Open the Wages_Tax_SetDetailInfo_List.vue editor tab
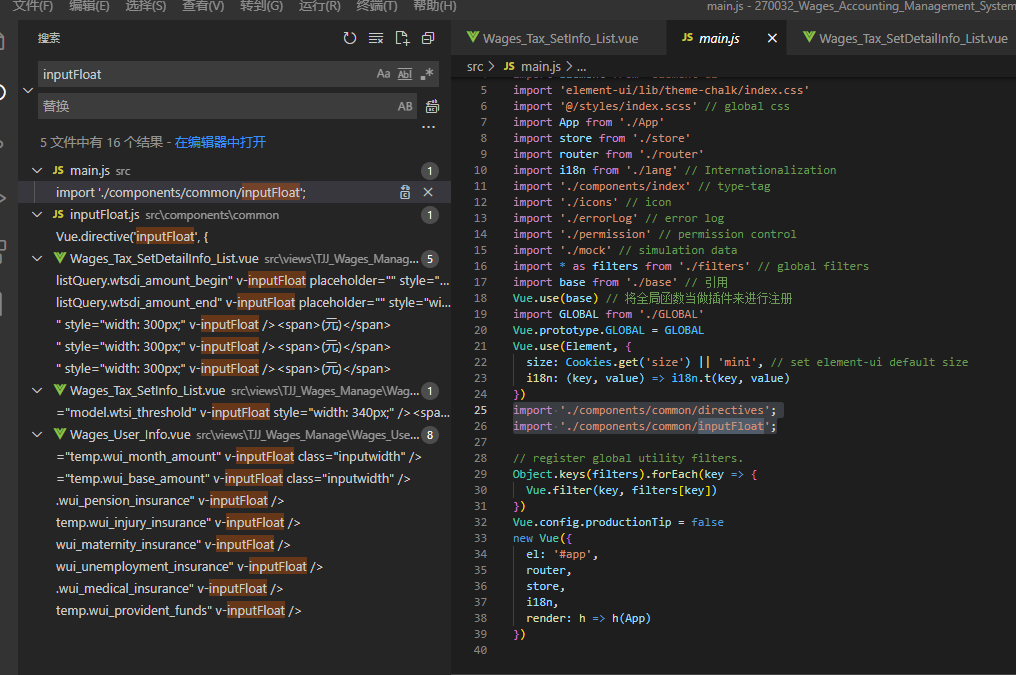Viewport: 1016px width, 675px height. click(x=912, y=39)
